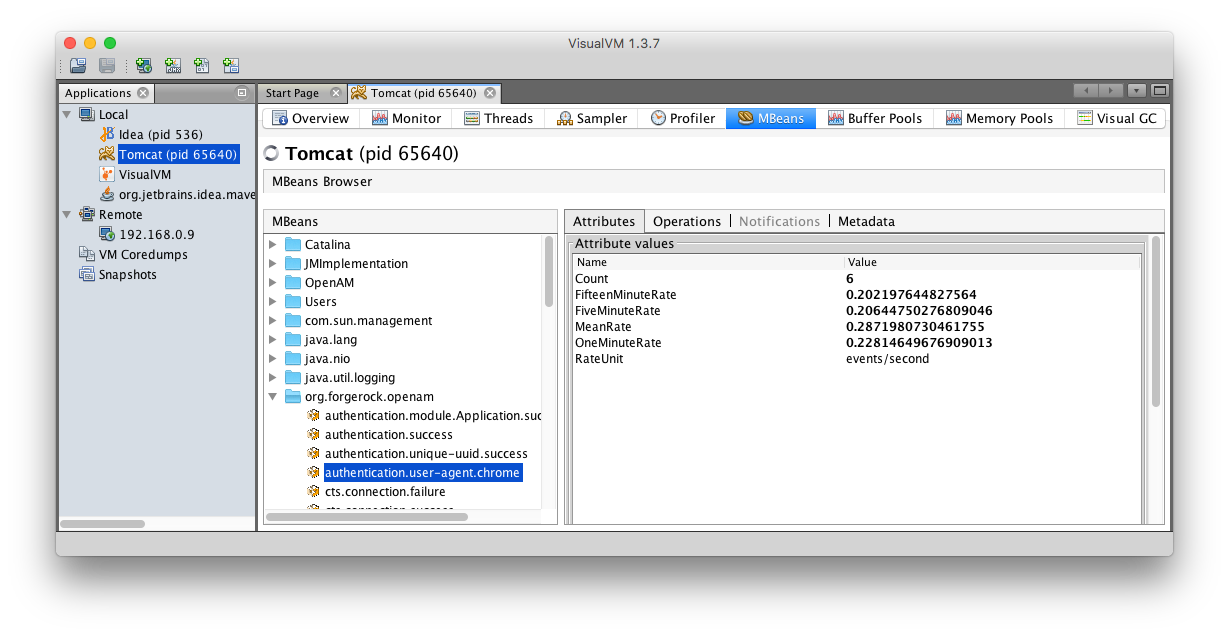Image resolution: width=1229 pixels, height=636 pixels.
Task: Collapse the org.forgerock.openam folder
Action: (273, 396)
